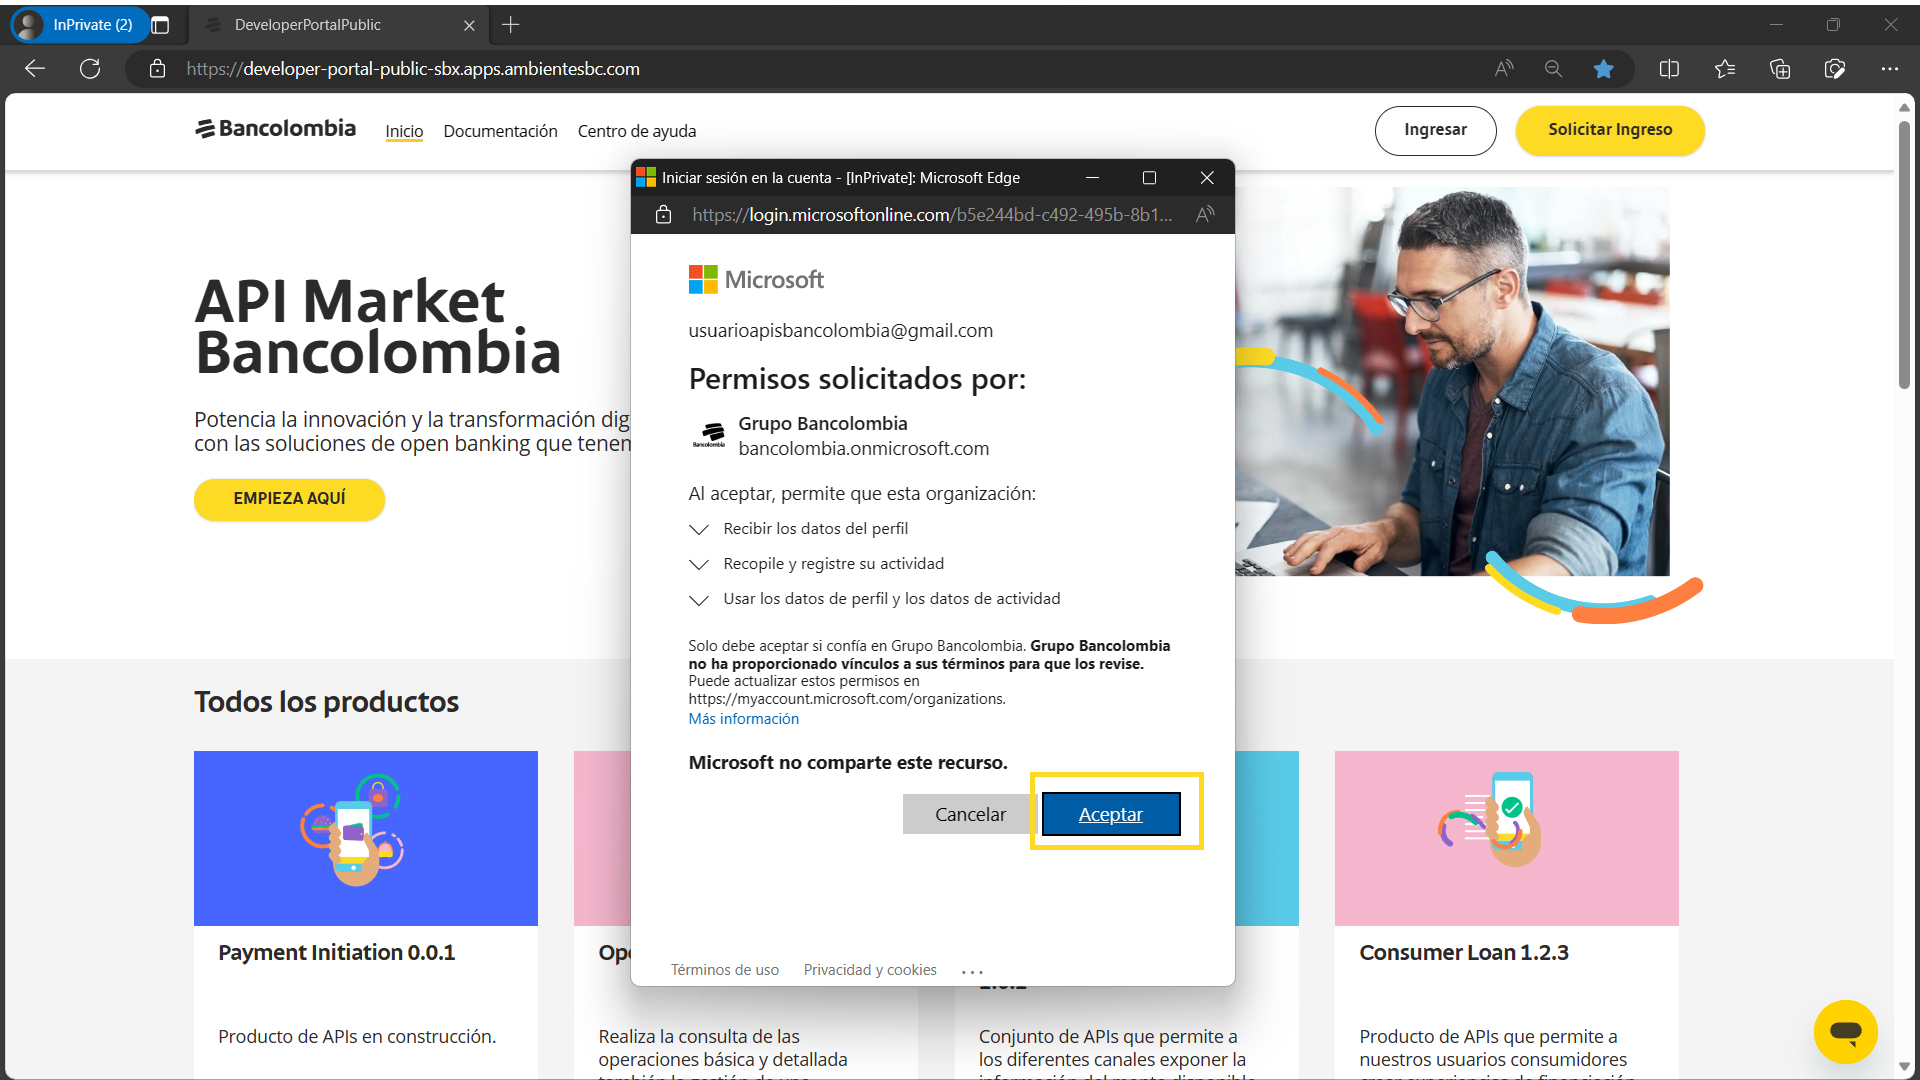The image size is (1920, 1080).
Task: Open the 'Más información' link
Action: 743,718
